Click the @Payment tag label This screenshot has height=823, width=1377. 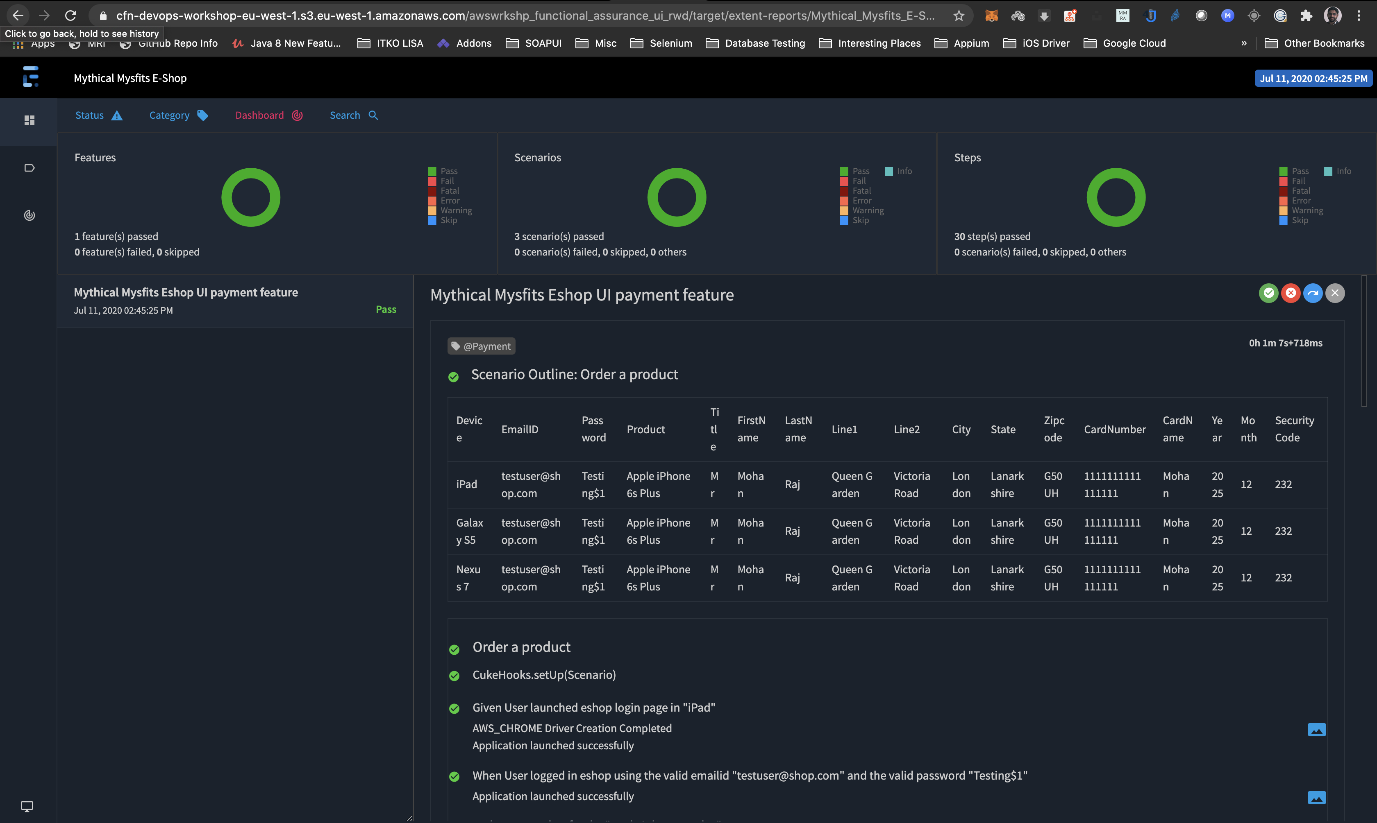(x=481, y=346)
